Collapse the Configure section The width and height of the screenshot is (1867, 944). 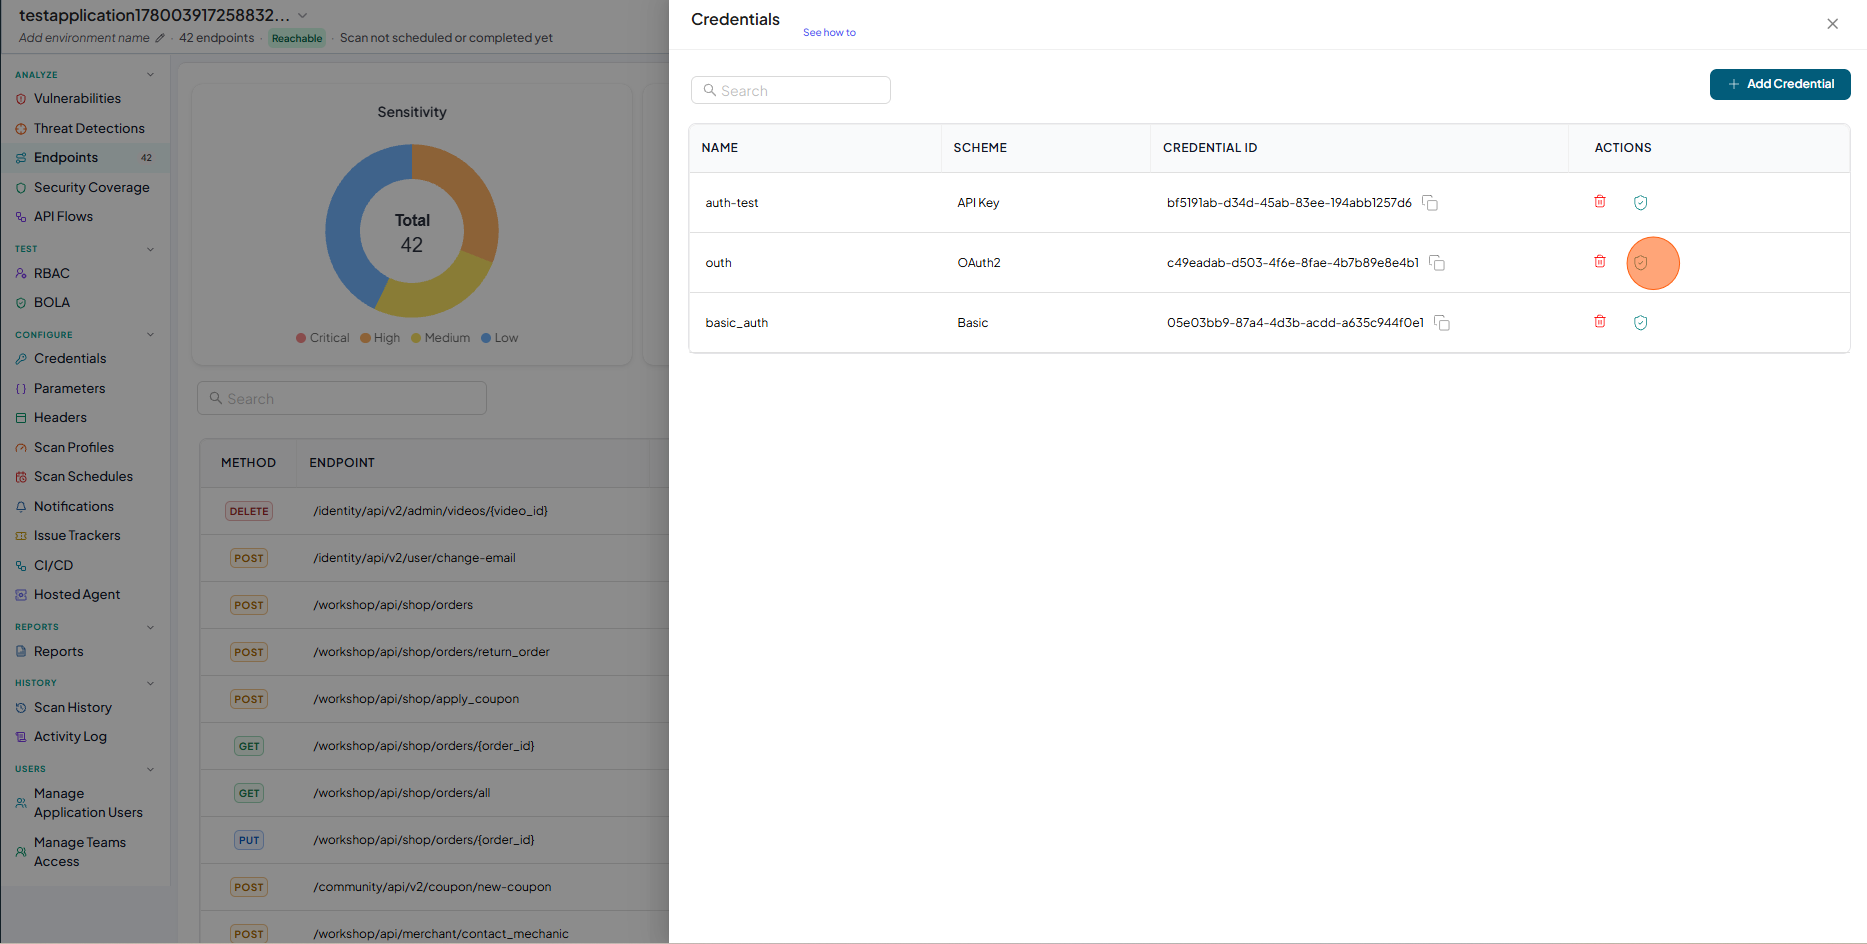point(151,335)
